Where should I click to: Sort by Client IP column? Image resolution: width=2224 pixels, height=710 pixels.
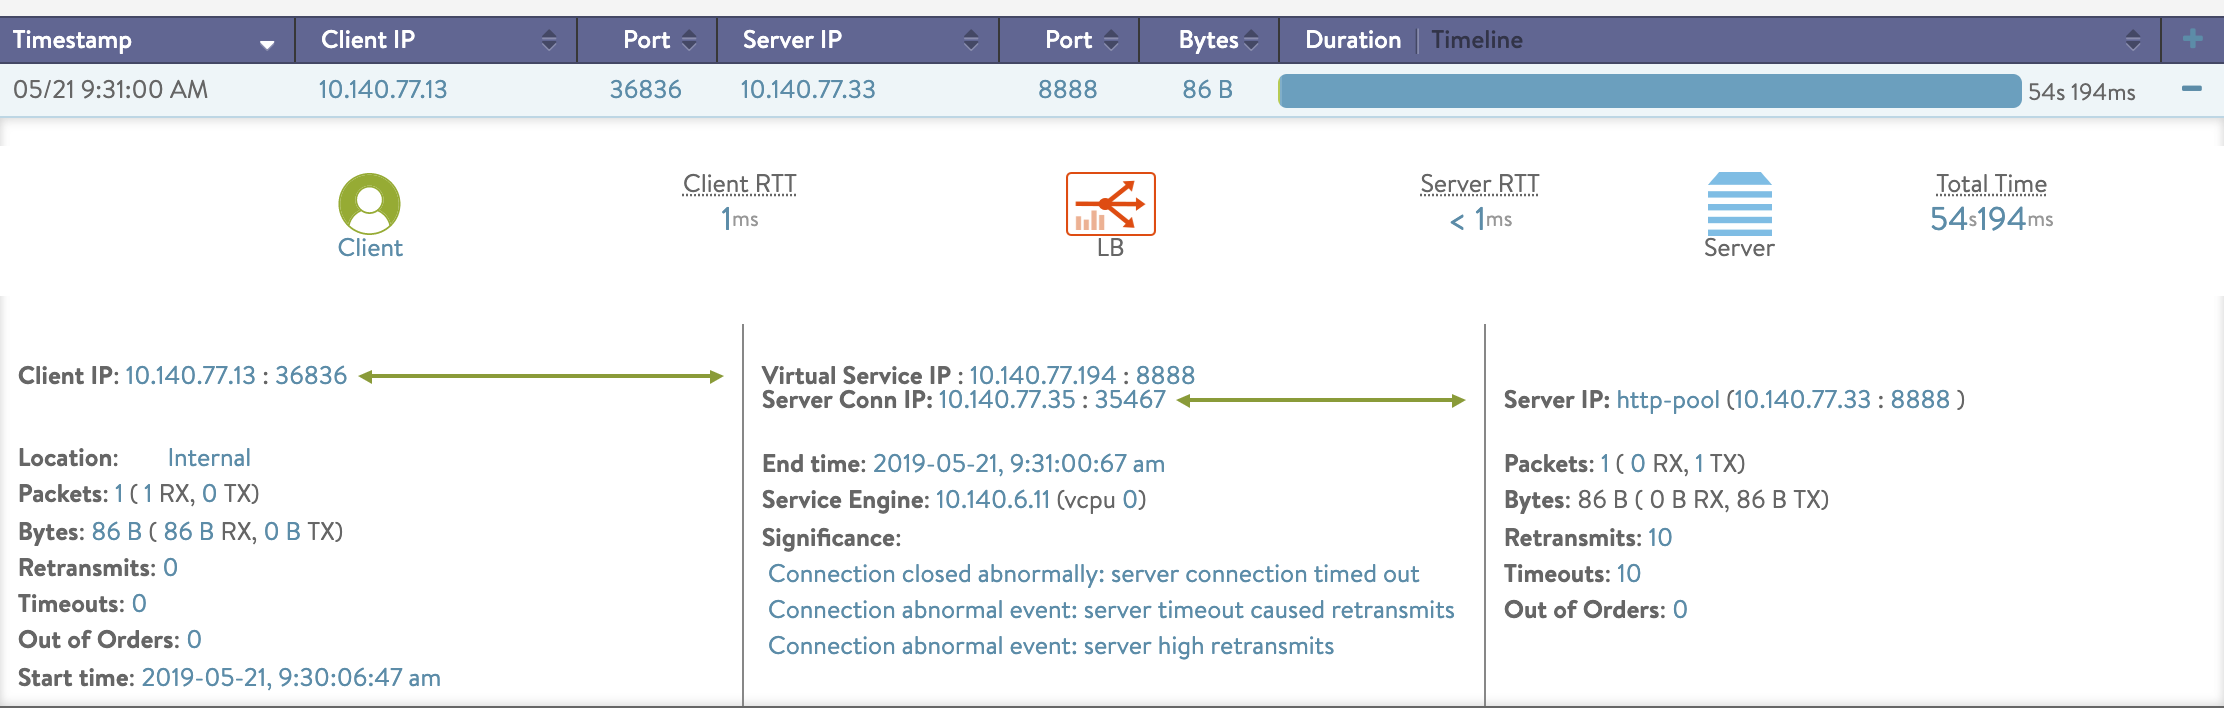[549, 40]
